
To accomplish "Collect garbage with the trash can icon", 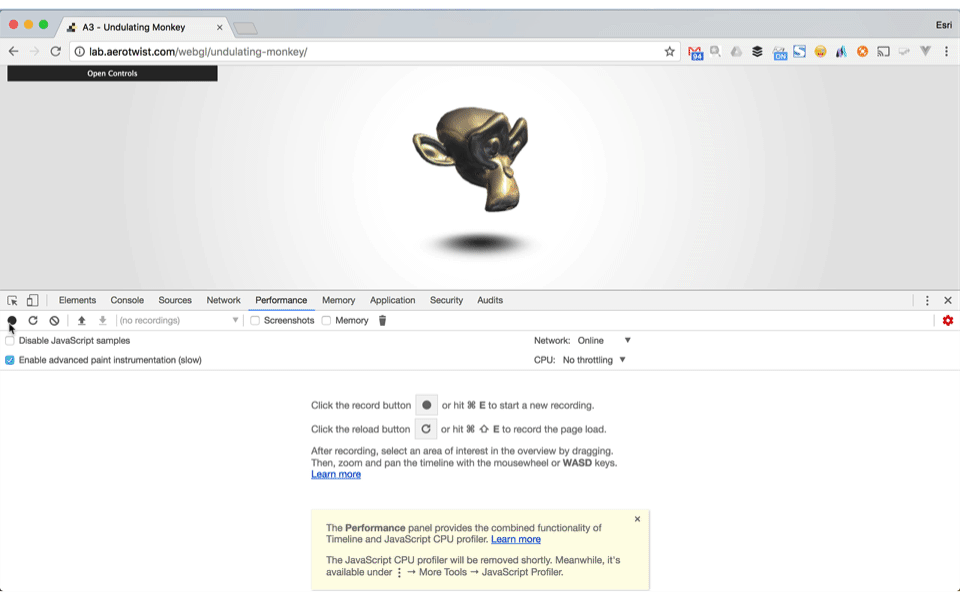I will click(x=383, y=320).
